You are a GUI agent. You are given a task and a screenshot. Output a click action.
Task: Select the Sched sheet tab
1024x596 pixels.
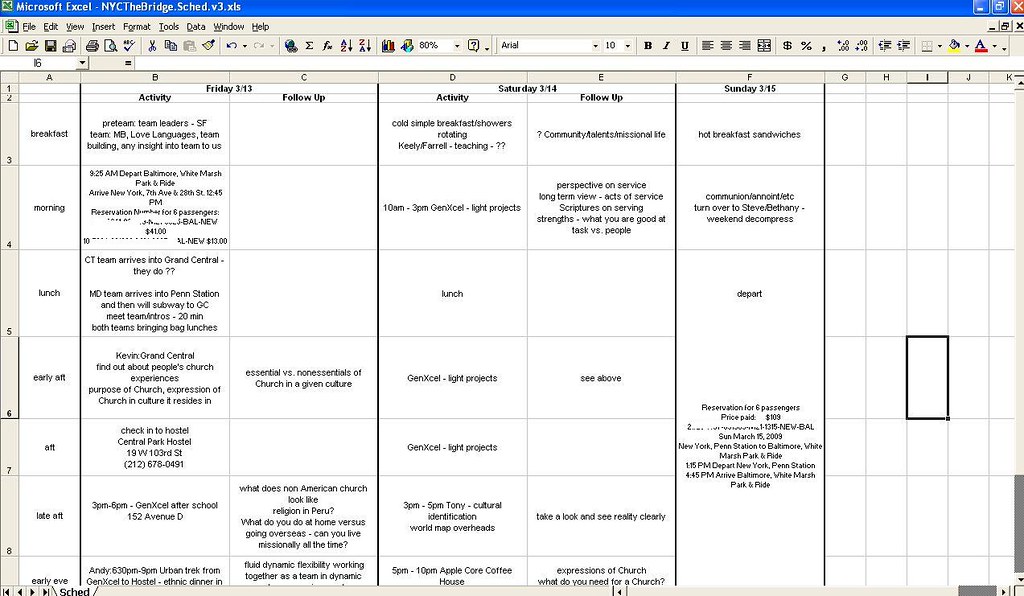(x=74, y=591)
